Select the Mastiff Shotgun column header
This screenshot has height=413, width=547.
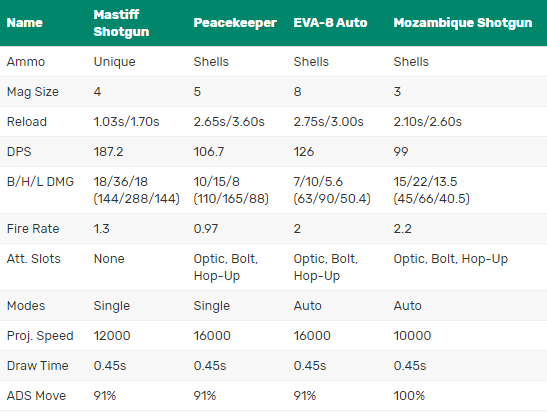click(x=121, y=23)
